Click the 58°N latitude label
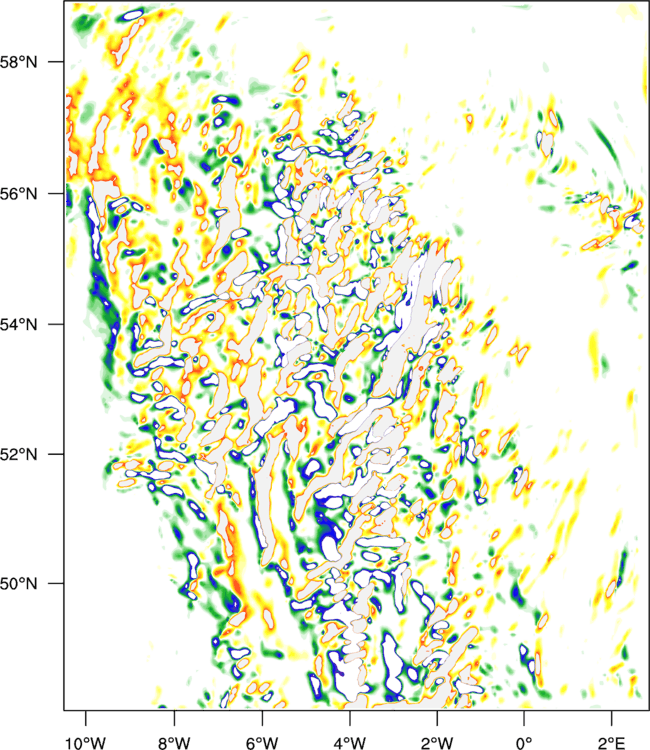 [x=18, y=62]
